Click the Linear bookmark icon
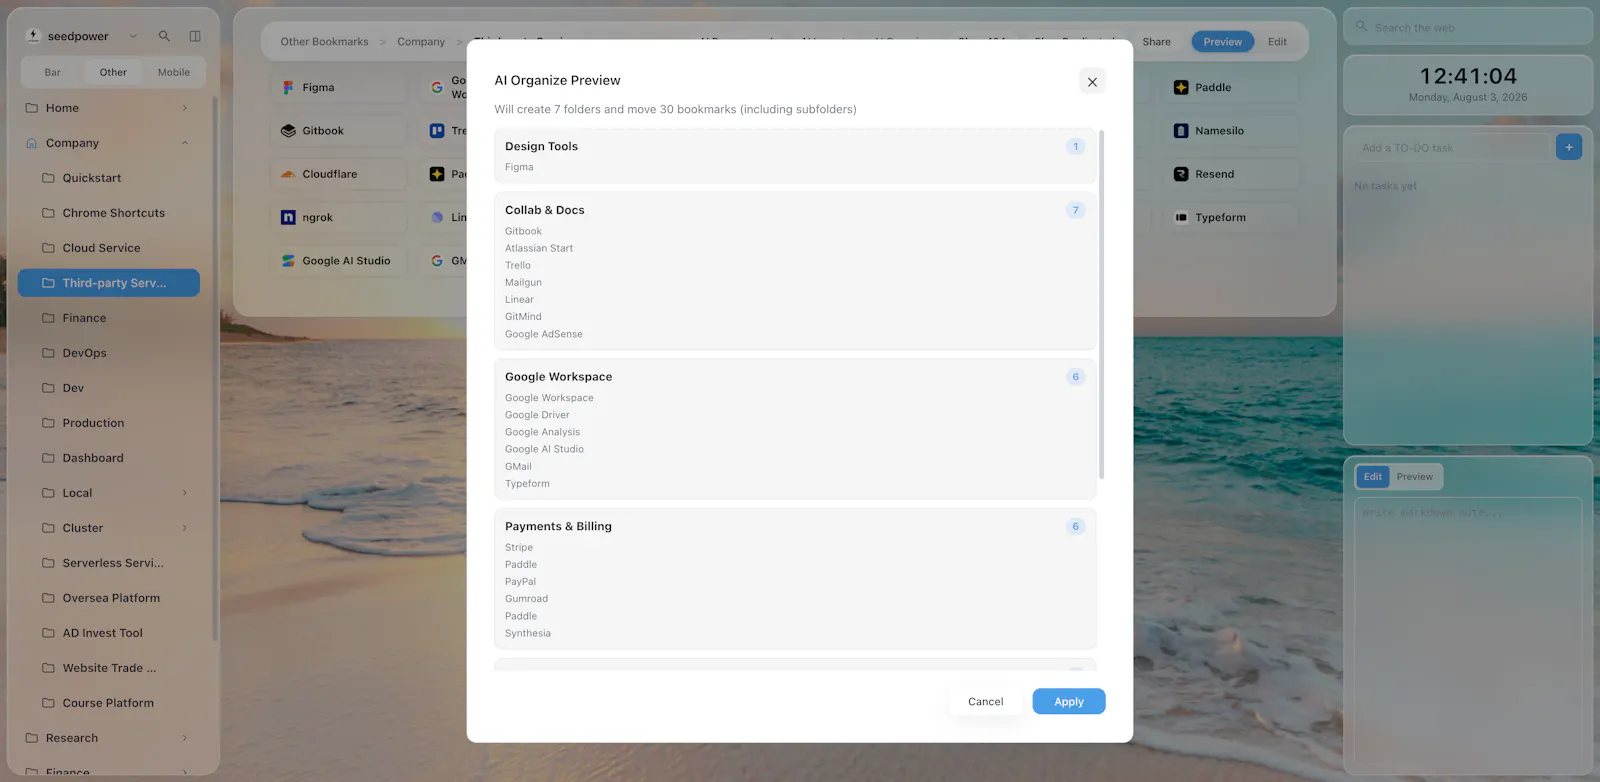This screenshot has width=1600, height=782. click(437, 217)
